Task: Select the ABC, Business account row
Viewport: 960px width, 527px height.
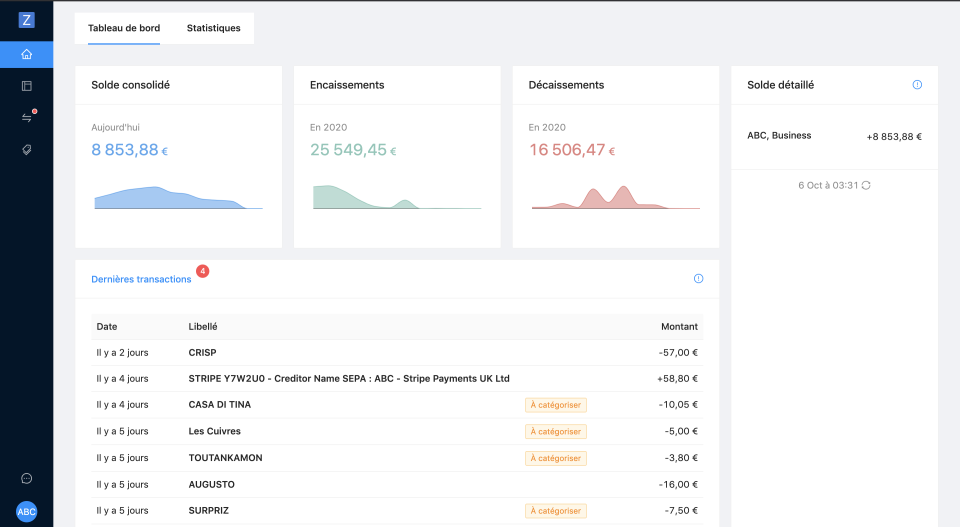Action: pos(834,136)
